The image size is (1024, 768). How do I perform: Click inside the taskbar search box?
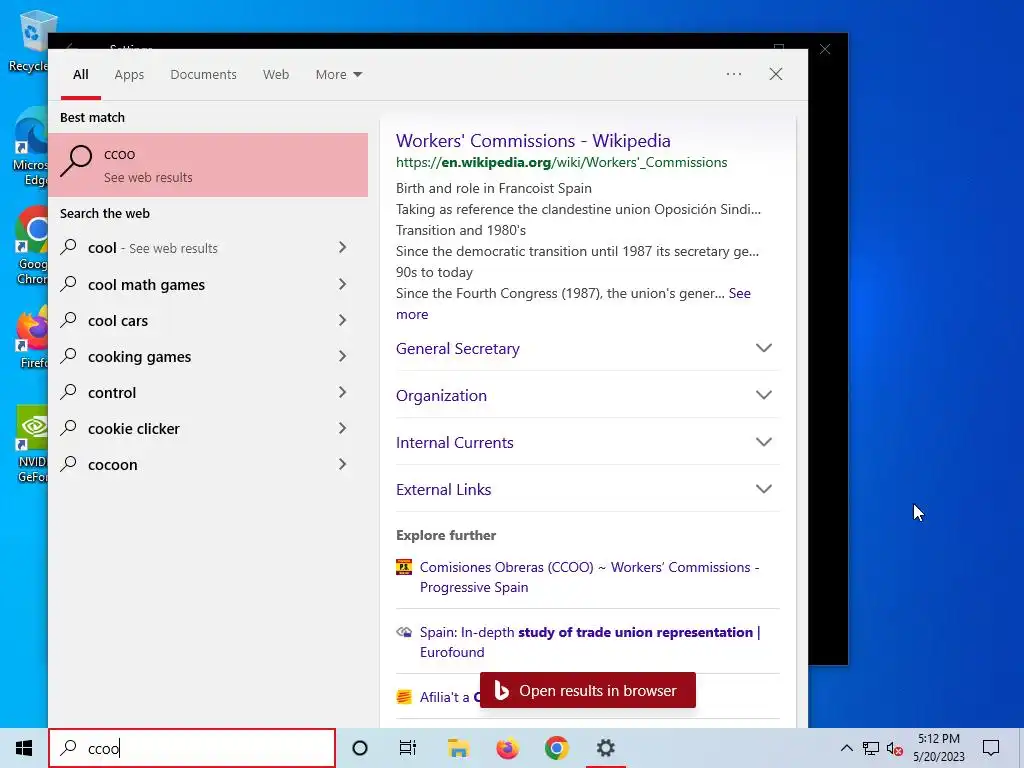click(x=192, y=748)
